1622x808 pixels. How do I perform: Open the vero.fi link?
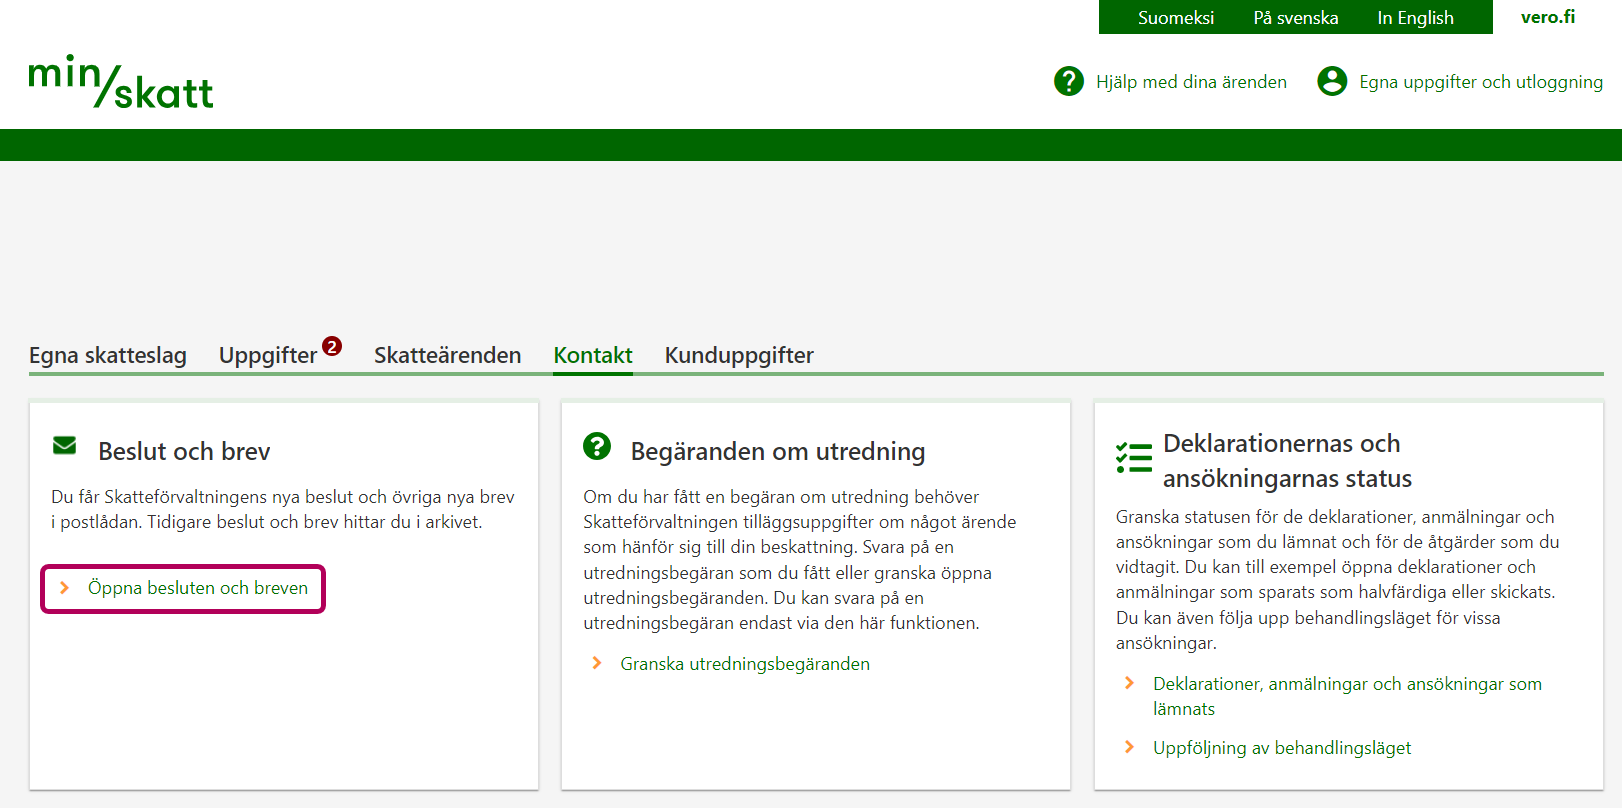click(1547, 17)
